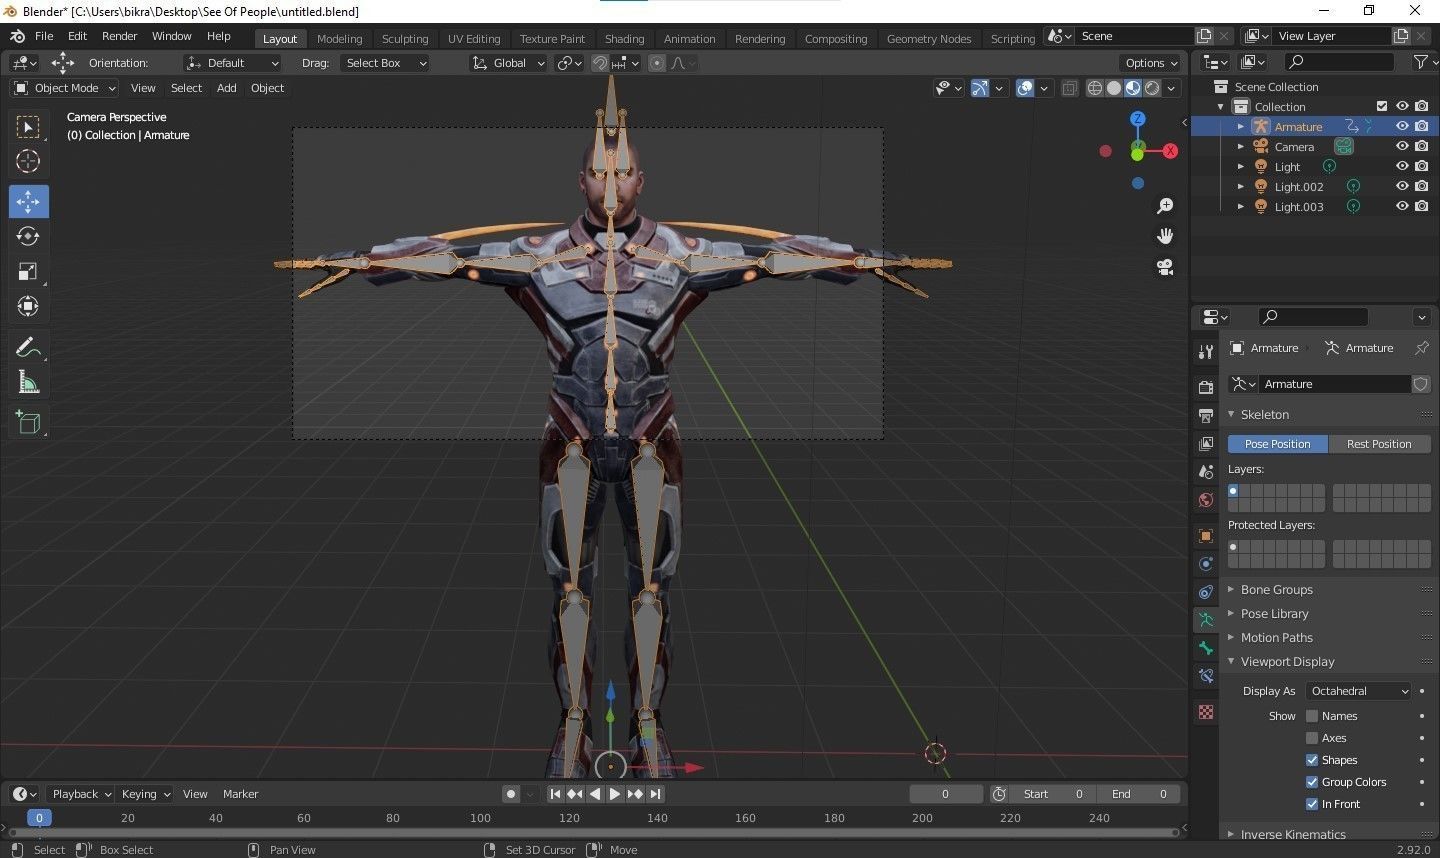Expand the Armature tree item
The height and width of the screenshot is (858, 1440).
point(1241,127)
